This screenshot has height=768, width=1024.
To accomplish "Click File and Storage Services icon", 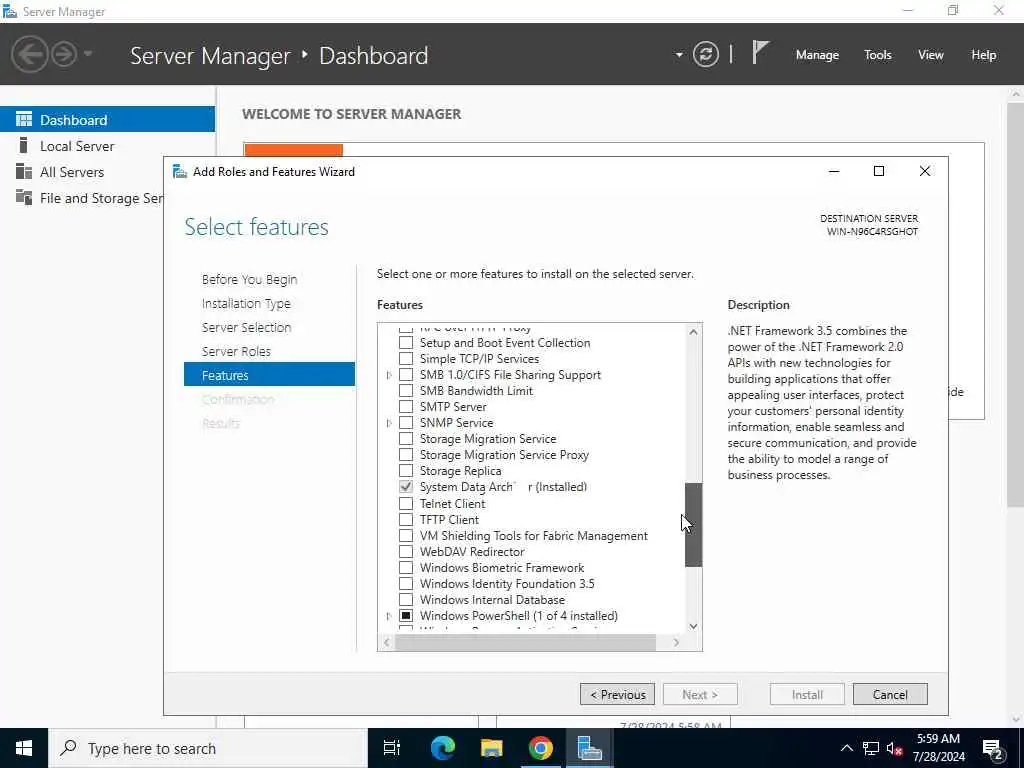I will [24, 198].
